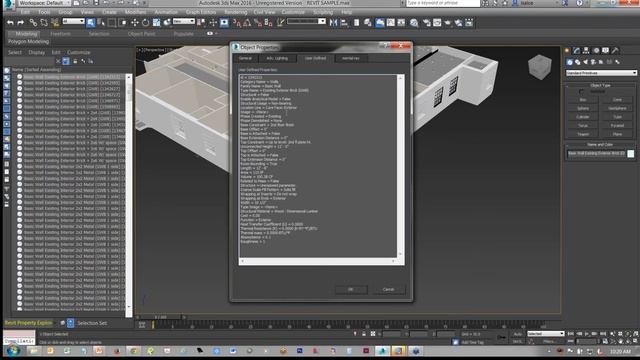Open the reference coordinate system dropdown

coord(184,21)
